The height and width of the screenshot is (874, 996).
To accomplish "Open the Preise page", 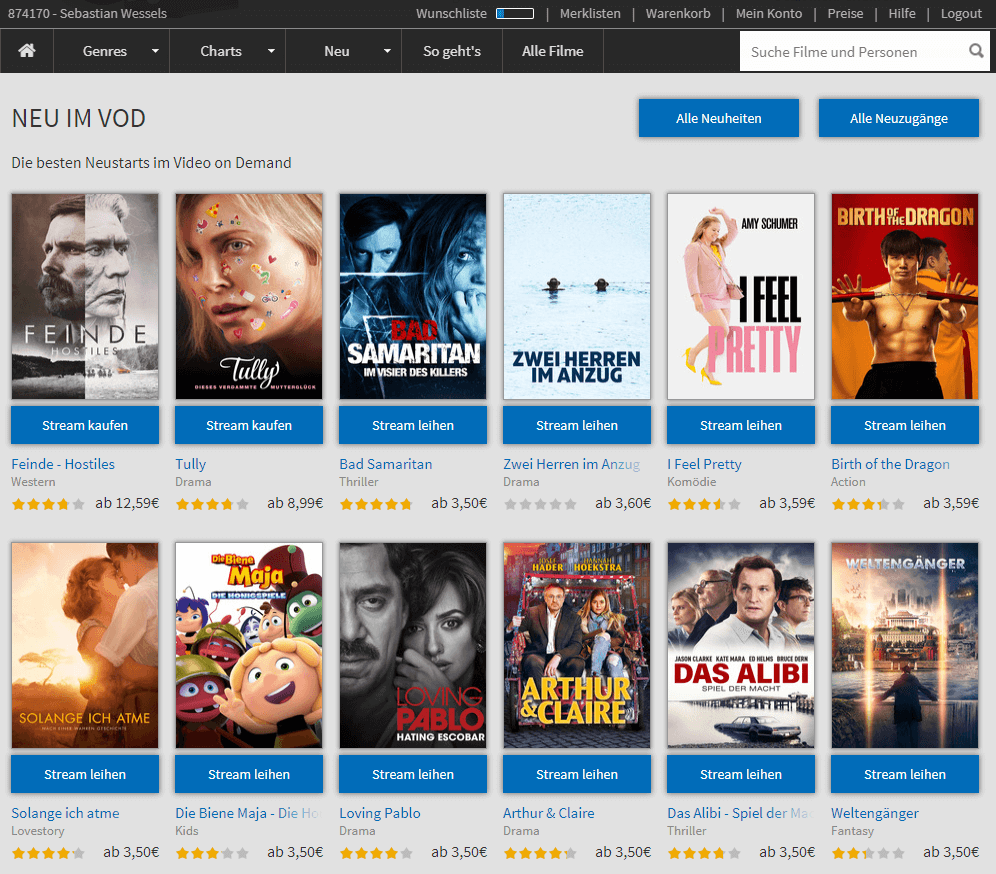I will (x=845, y=13).
